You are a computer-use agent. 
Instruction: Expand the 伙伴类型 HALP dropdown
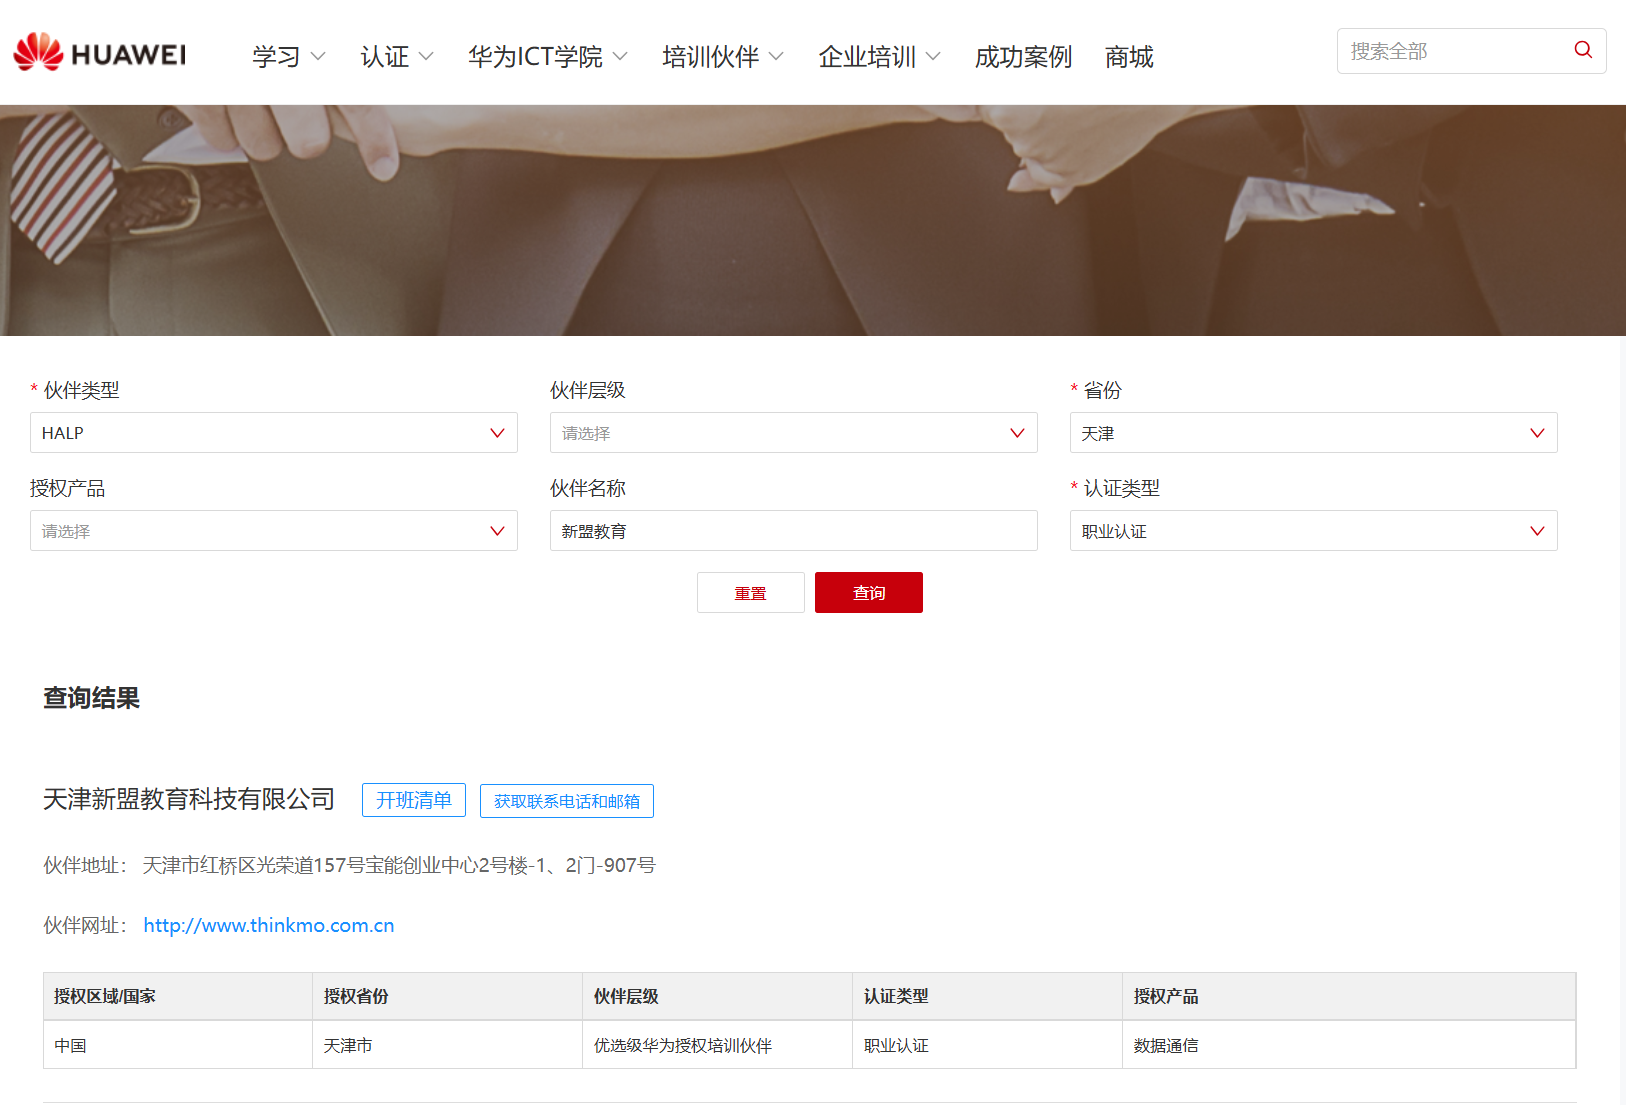coord(274,433)
